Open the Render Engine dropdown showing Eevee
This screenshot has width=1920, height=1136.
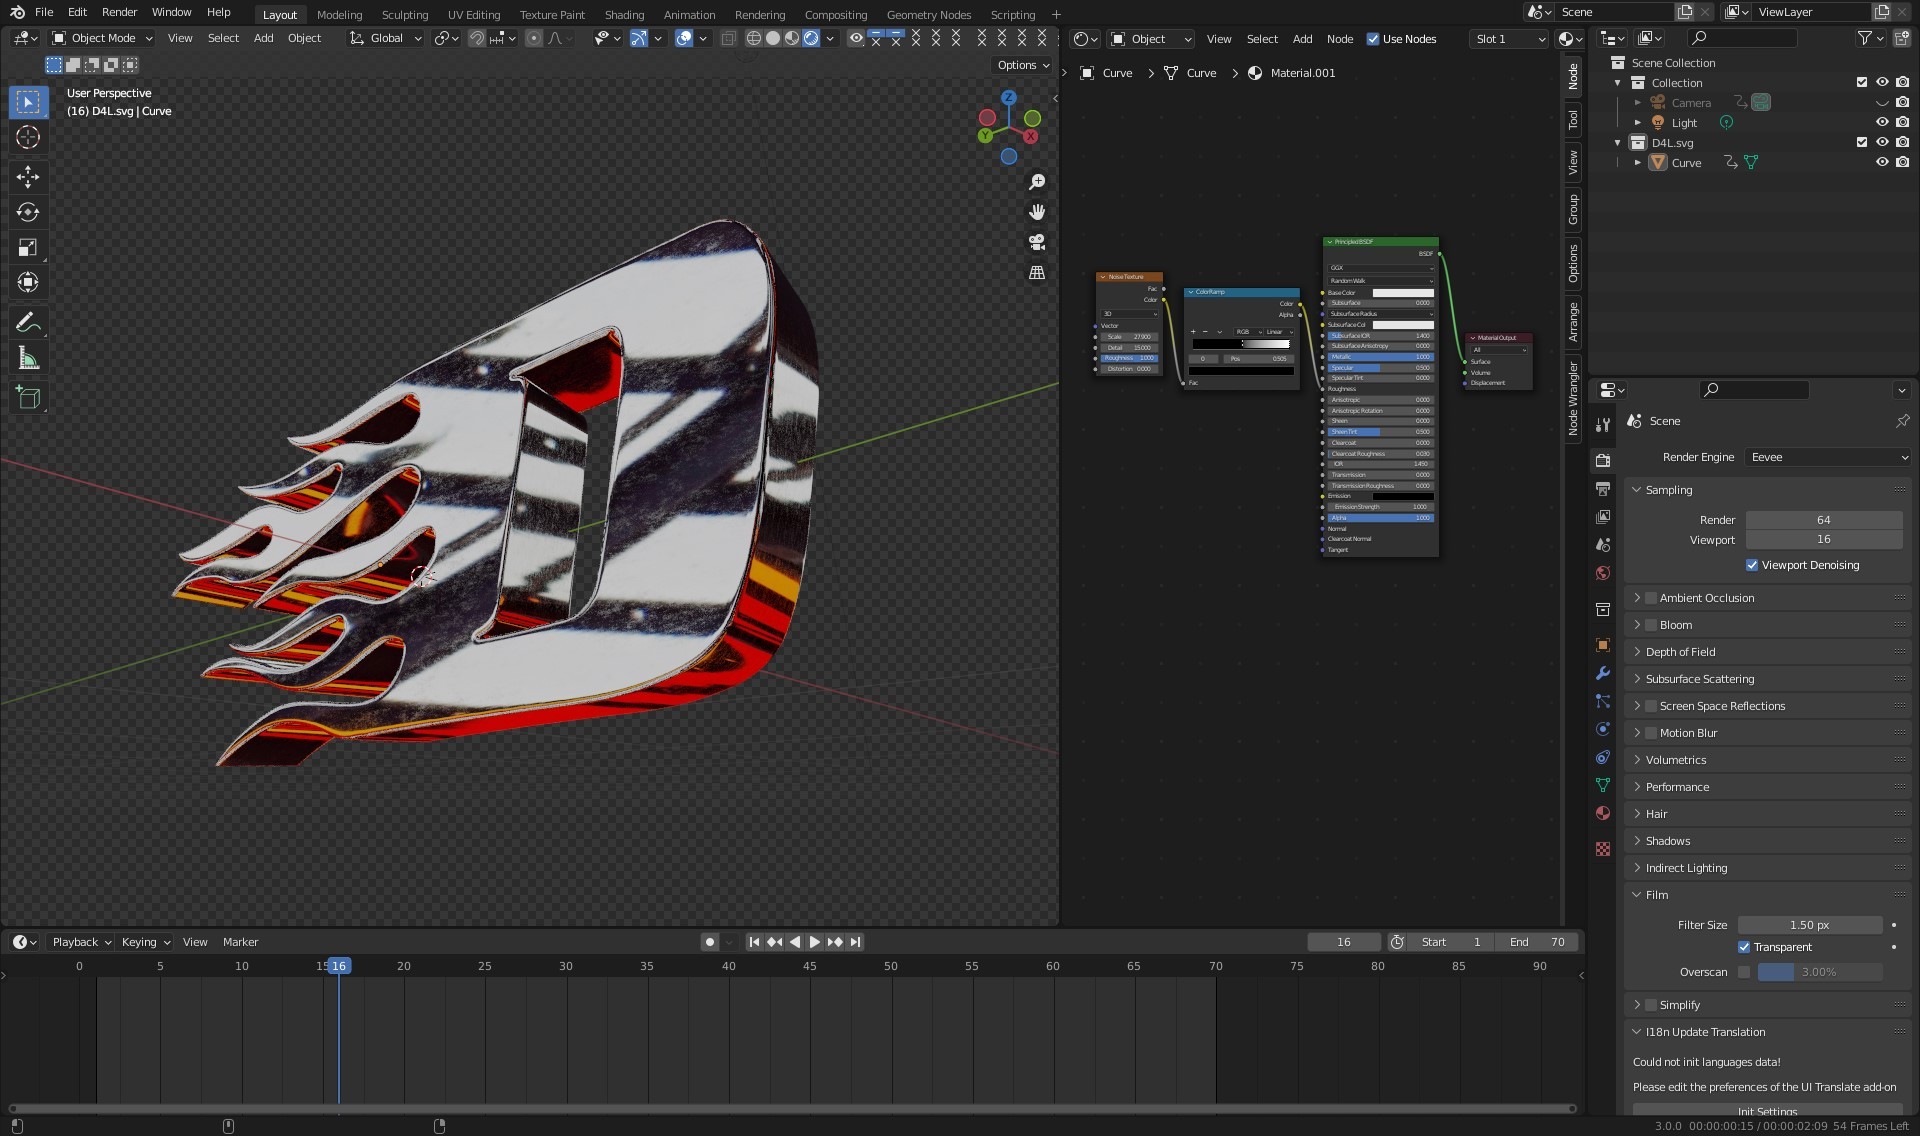point(1829,457)
